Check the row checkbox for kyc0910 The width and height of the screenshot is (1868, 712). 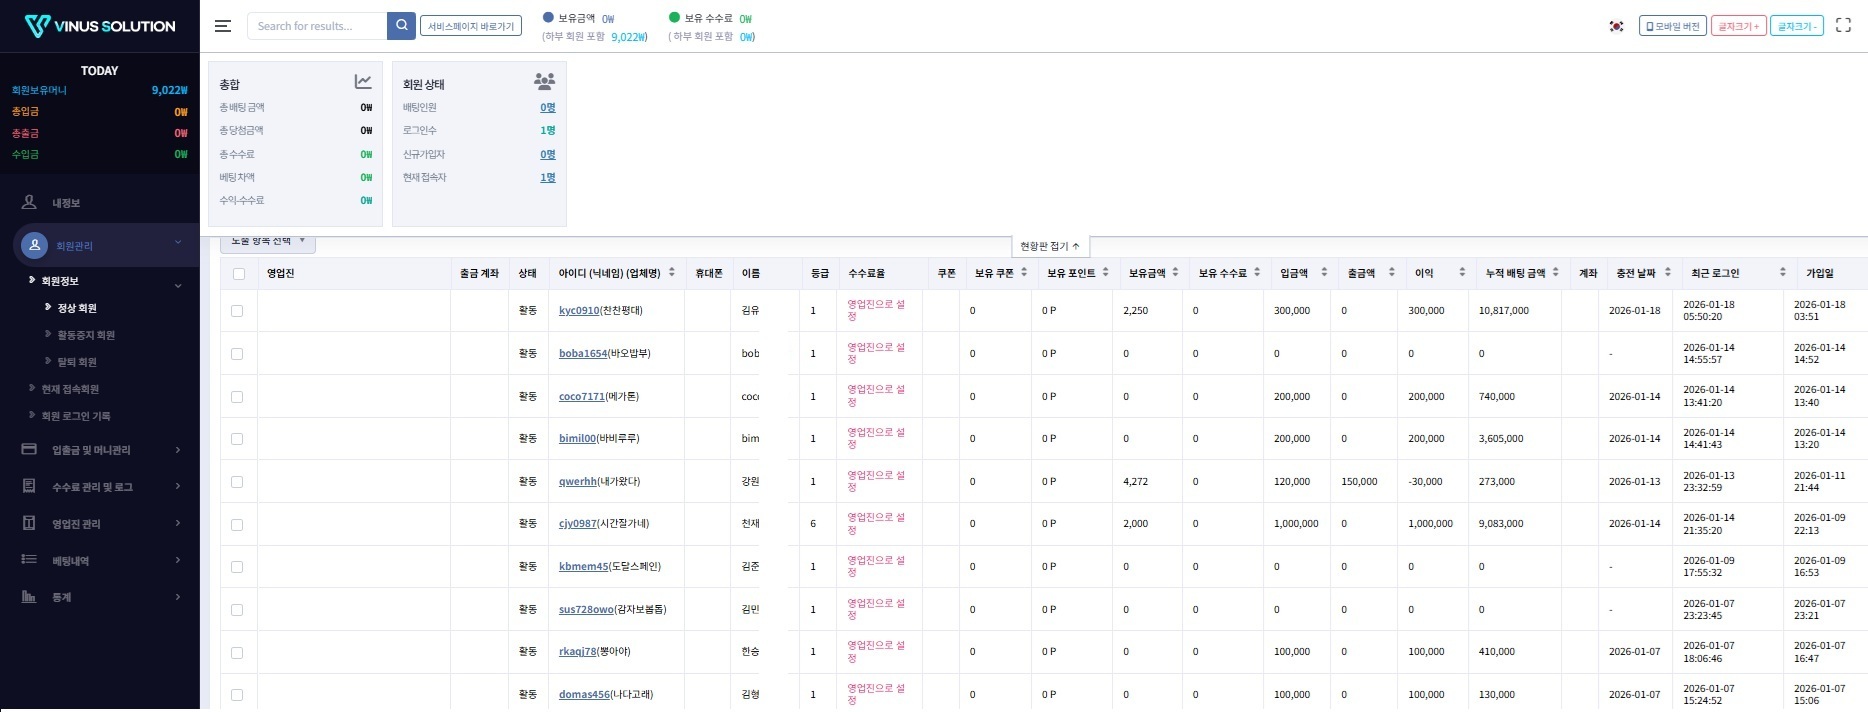click(237, 311)
